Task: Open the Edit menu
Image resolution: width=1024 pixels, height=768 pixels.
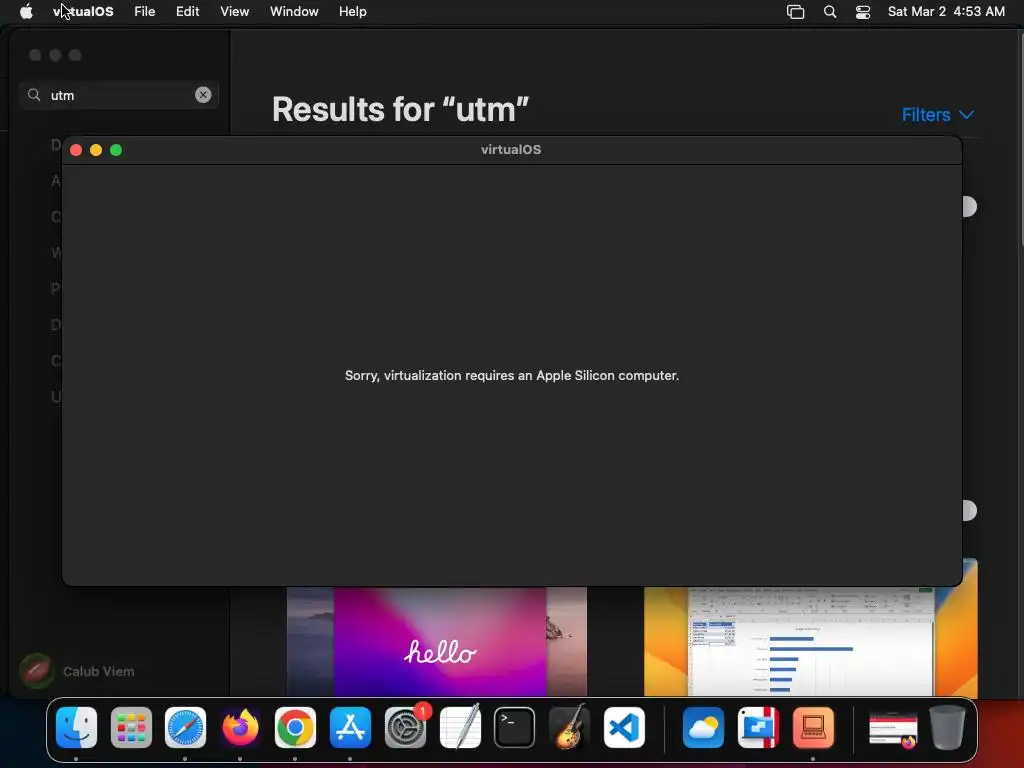Action: 187,11
